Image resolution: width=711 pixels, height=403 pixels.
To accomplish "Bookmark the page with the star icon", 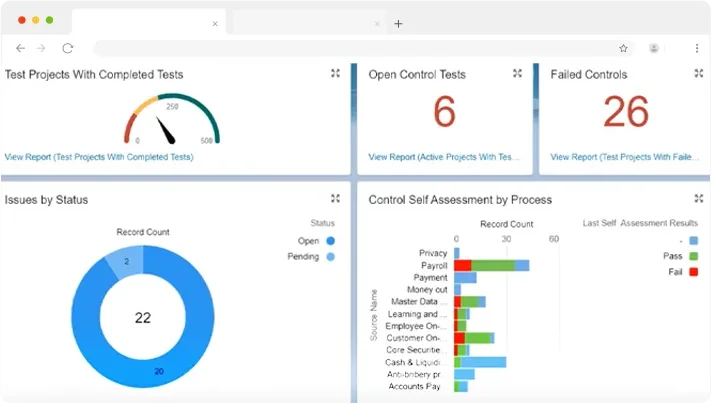I will (623, 48).
